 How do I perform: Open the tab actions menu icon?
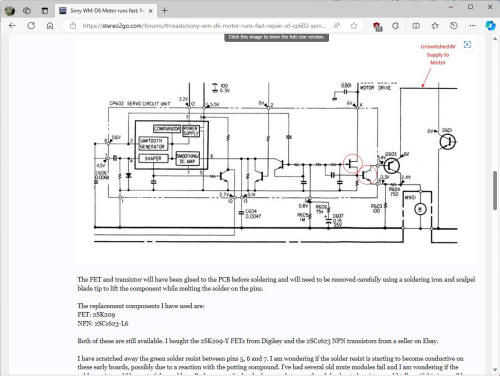click(x=44, y=11)
